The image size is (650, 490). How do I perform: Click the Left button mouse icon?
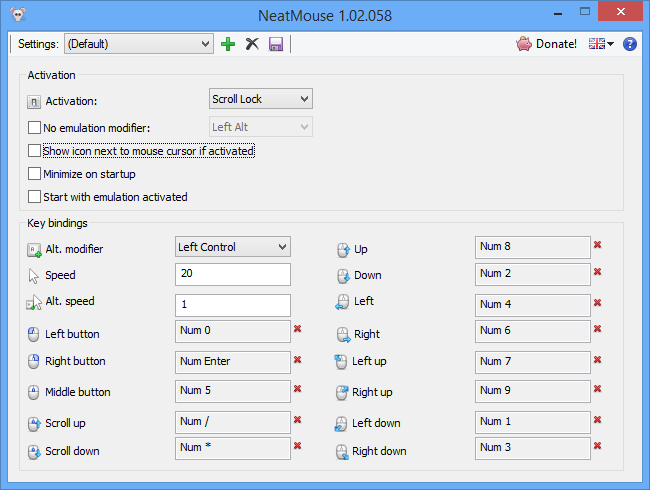(33, 334)
